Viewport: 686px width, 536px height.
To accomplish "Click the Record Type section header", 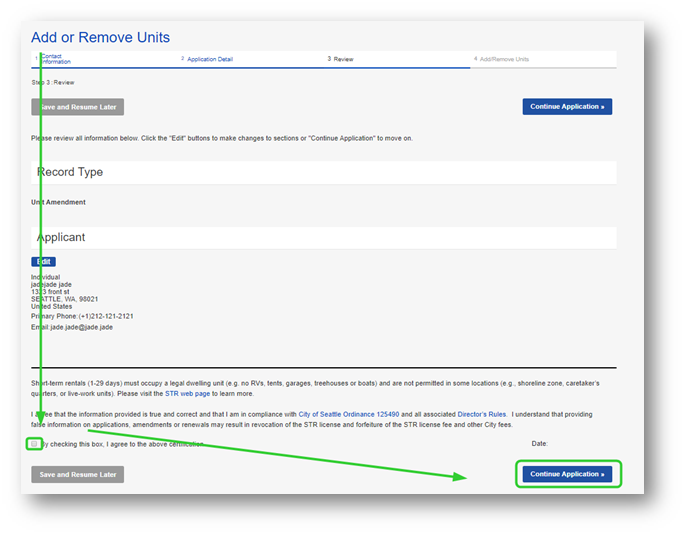I will (x=70, y=172).
